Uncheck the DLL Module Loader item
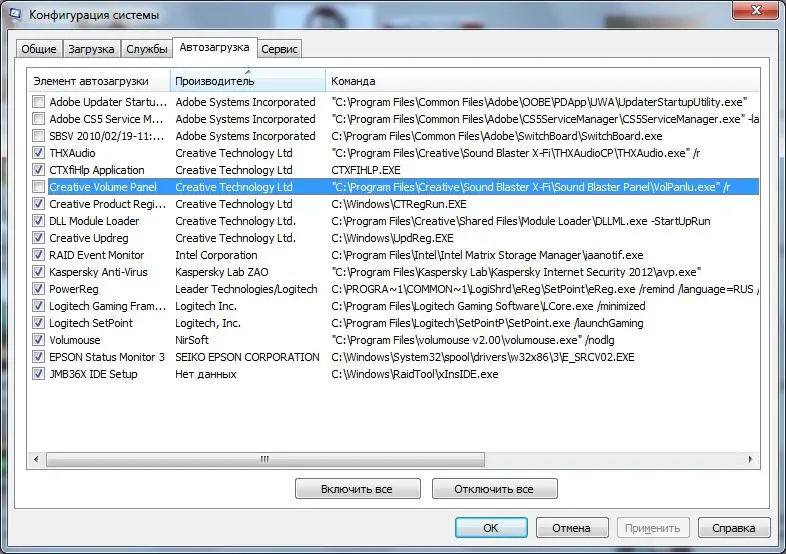Viewport: 786px width, 554px height. (x=39, y=221)
